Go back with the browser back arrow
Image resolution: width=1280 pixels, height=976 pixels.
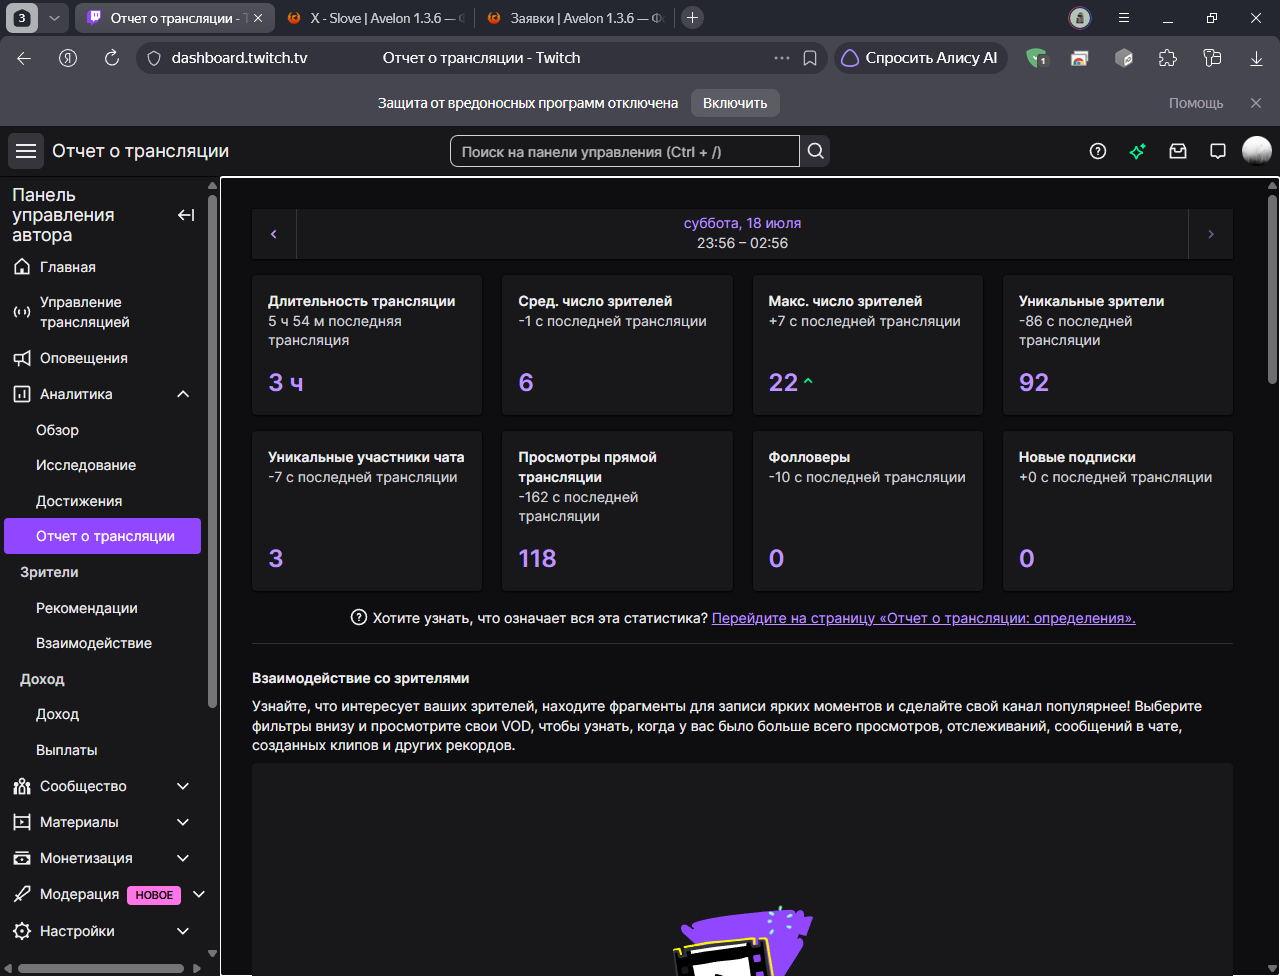click(x=24, y=58)
